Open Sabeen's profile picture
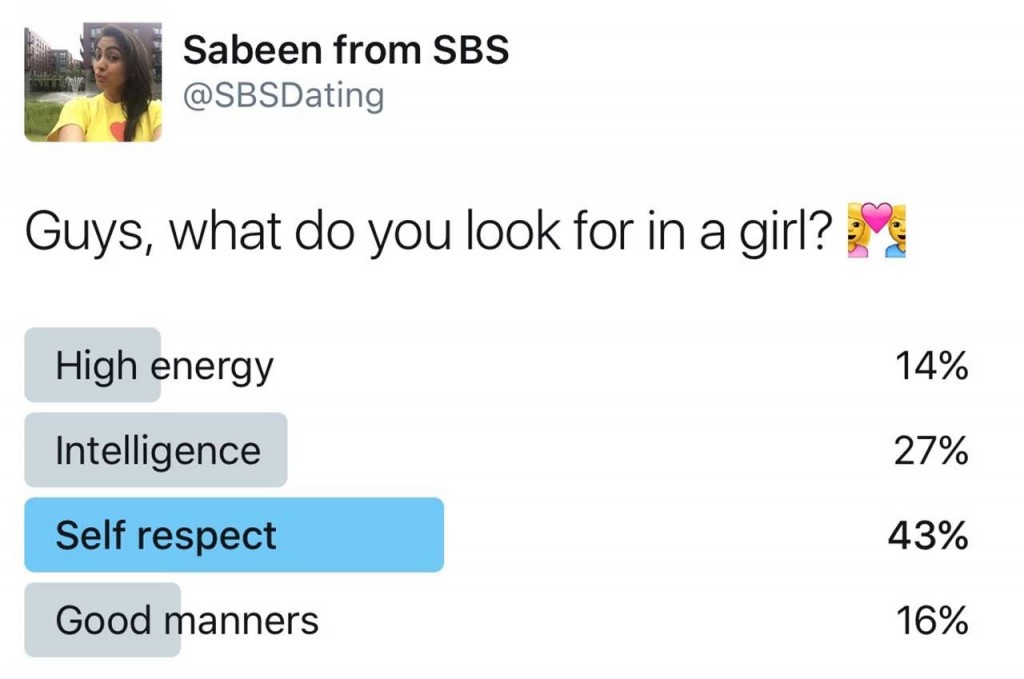This screenshot has height=679, width=1024. 93,82
